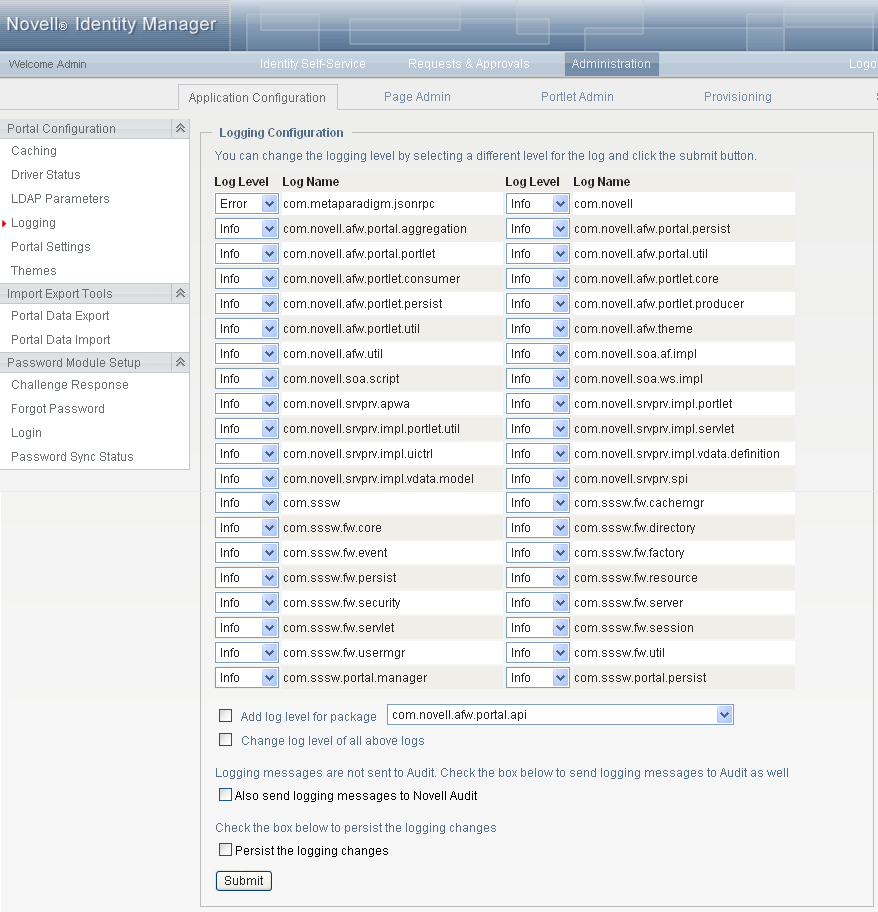Open the Login setup link
The width and height of the screenshot is (878, 912).
(26, 433)
